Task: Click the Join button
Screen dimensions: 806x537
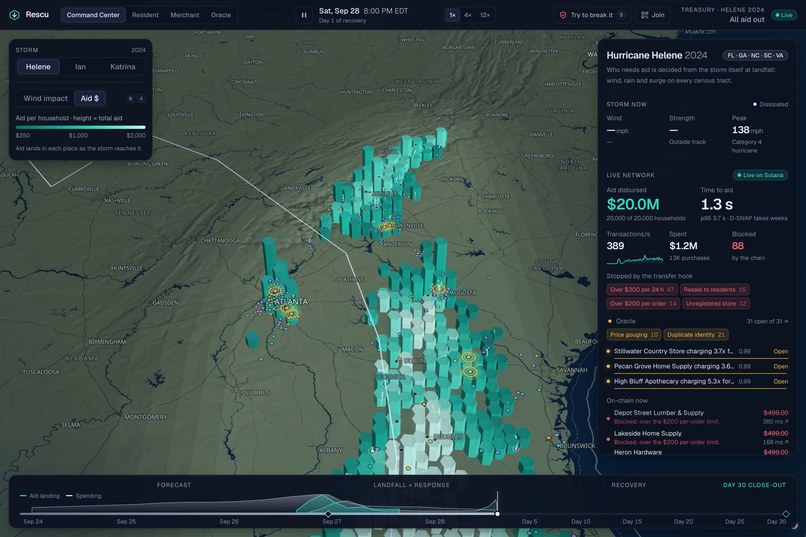Action: tap(652, 15)
